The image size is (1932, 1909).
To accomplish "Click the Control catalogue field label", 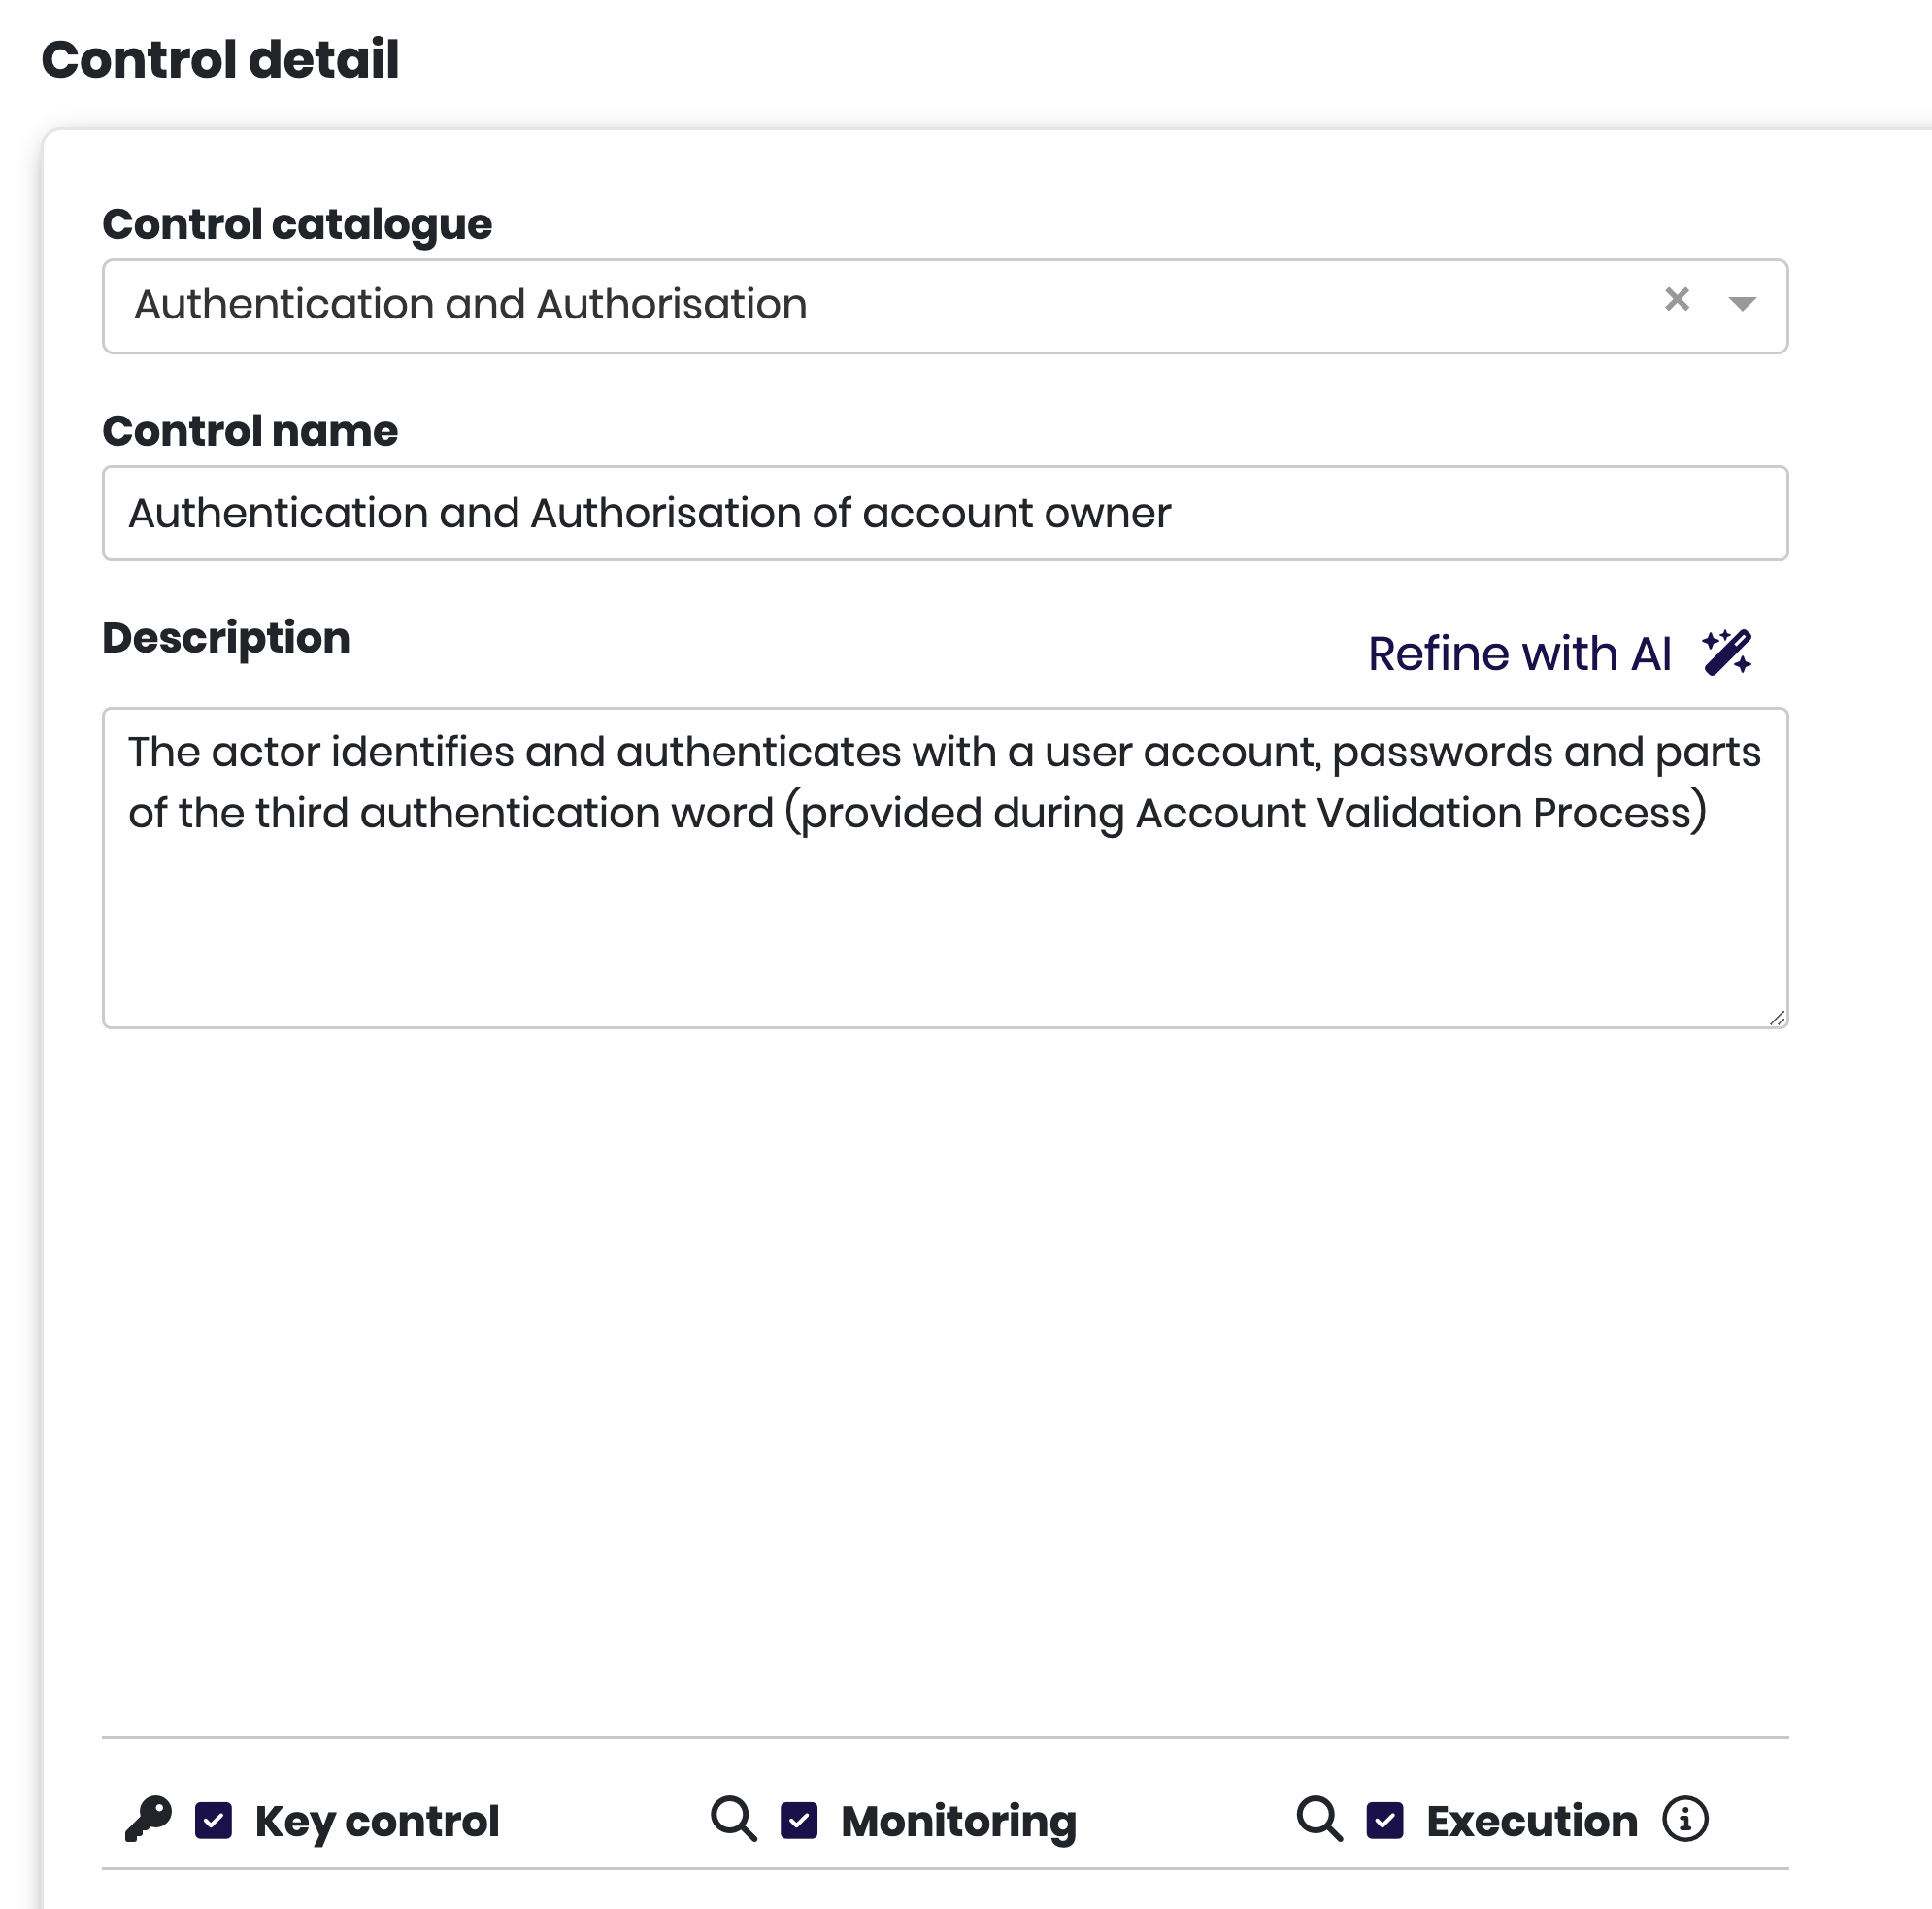I will 297,224.
